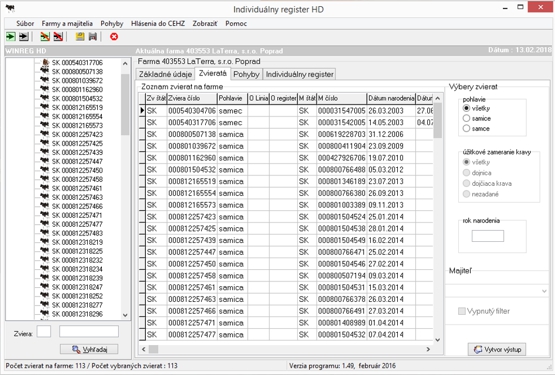Image resolution: width=555 pixels, height=375 pixels.
Task: Switch to the 'Zvieratá' tab
Action: (x=212, y=73)
